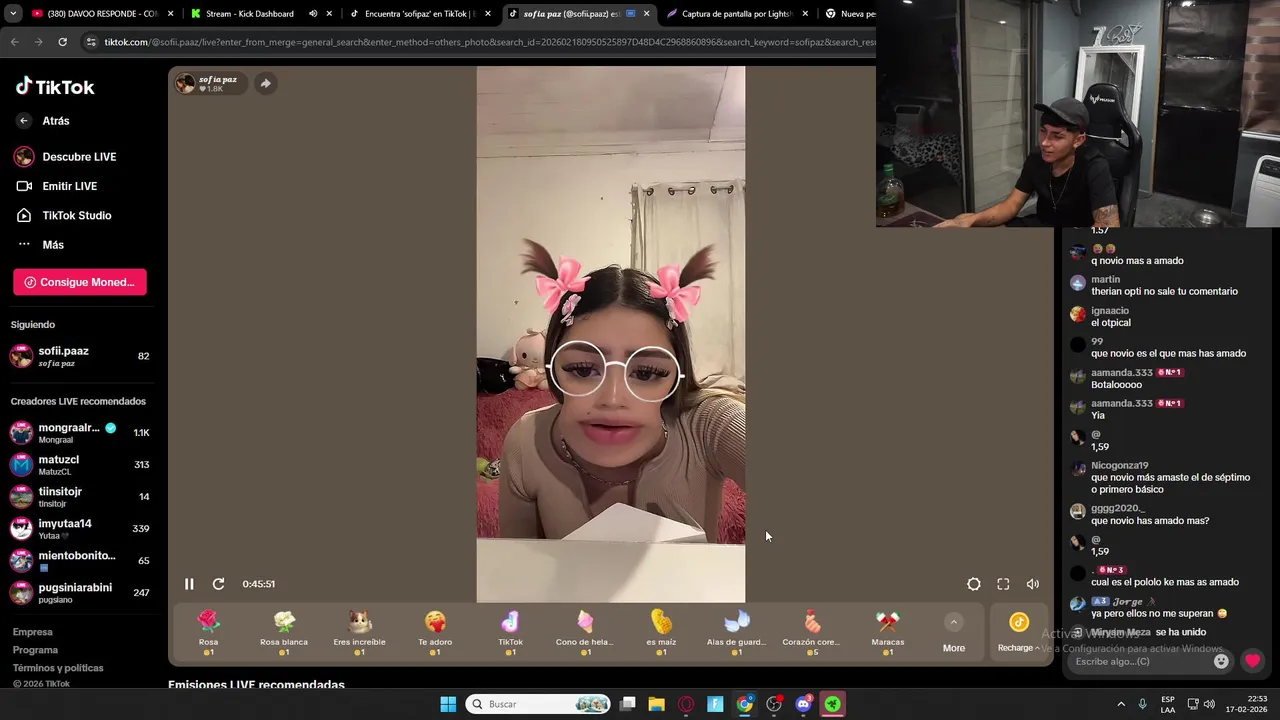Open followed creator sofii.paaz
Screen dimensions: 1280x720
coord(79,356)
